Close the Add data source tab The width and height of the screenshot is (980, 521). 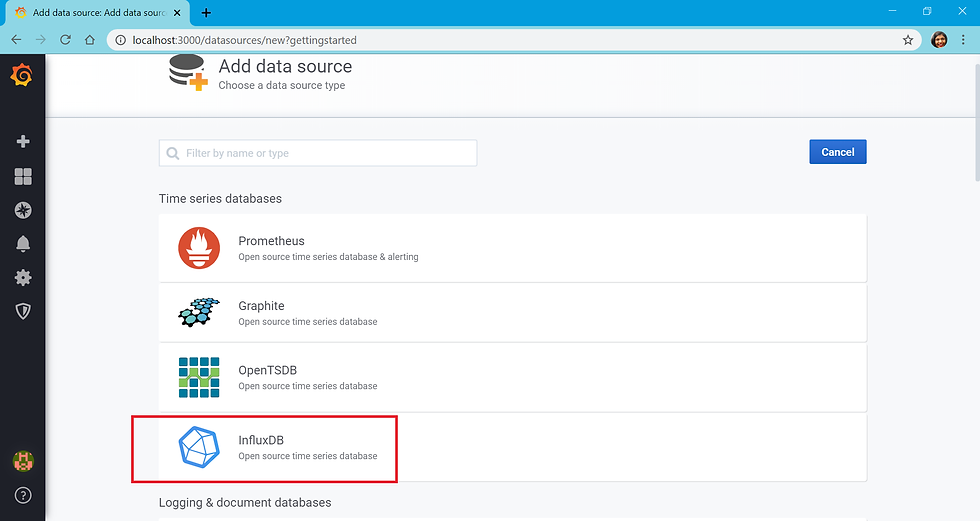click(177, 12)
